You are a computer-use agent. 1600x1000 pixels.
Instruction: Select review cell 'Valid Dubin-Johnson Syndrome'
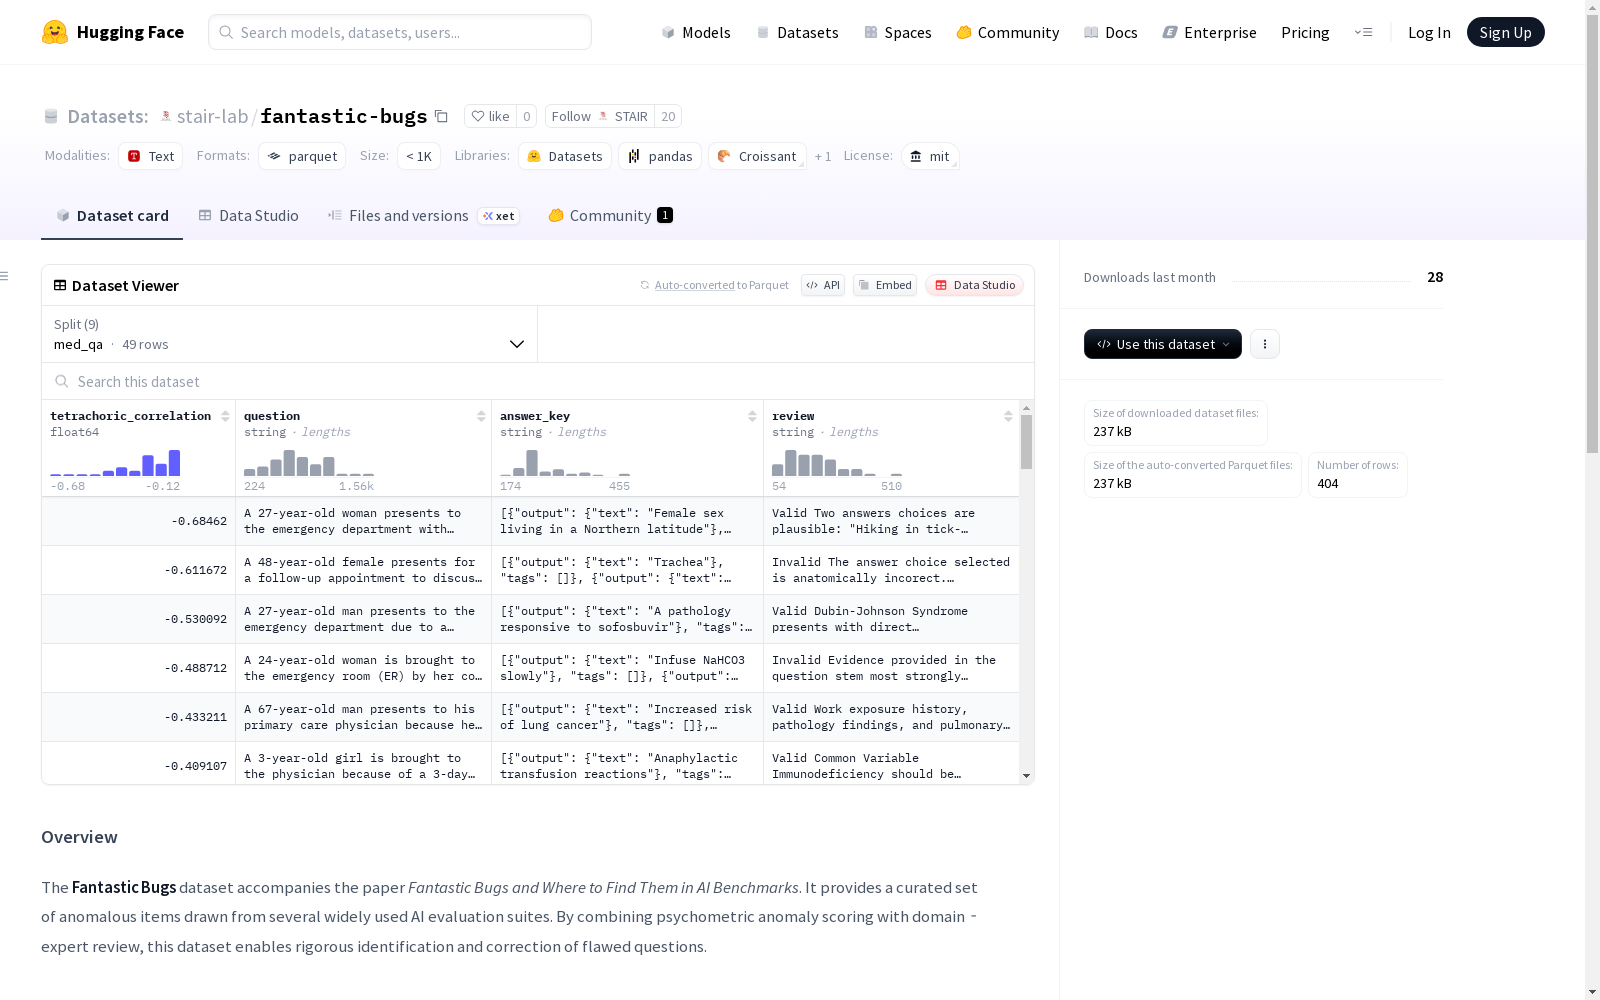tap(891, 619)
